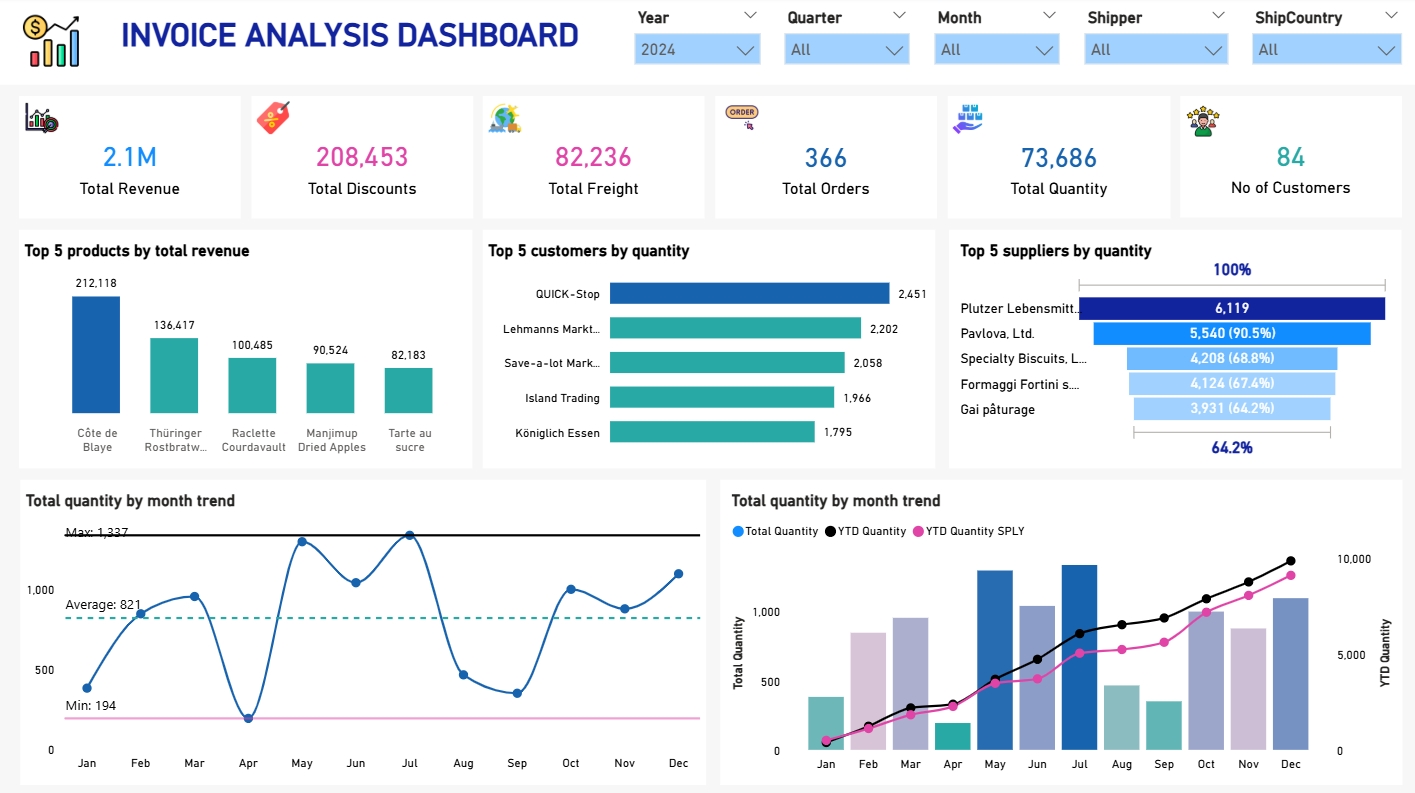The image size is (1415, 793).
Task: Click the pink YTD Quantity SPLY legend dot
Action: [918, 532]
